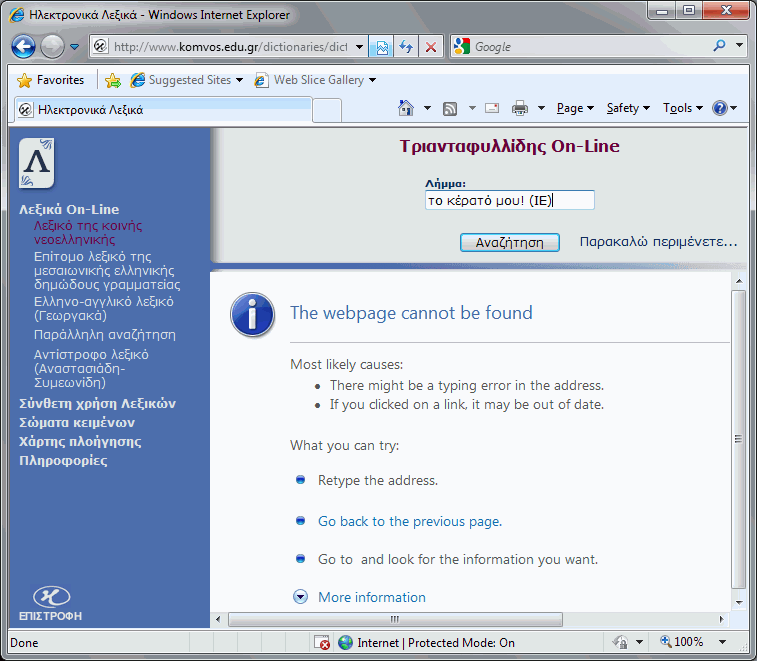The width and height of the screenshot is (757, 661).
Task: Click the Αναζήτηση search button
Action: (509, 242)
